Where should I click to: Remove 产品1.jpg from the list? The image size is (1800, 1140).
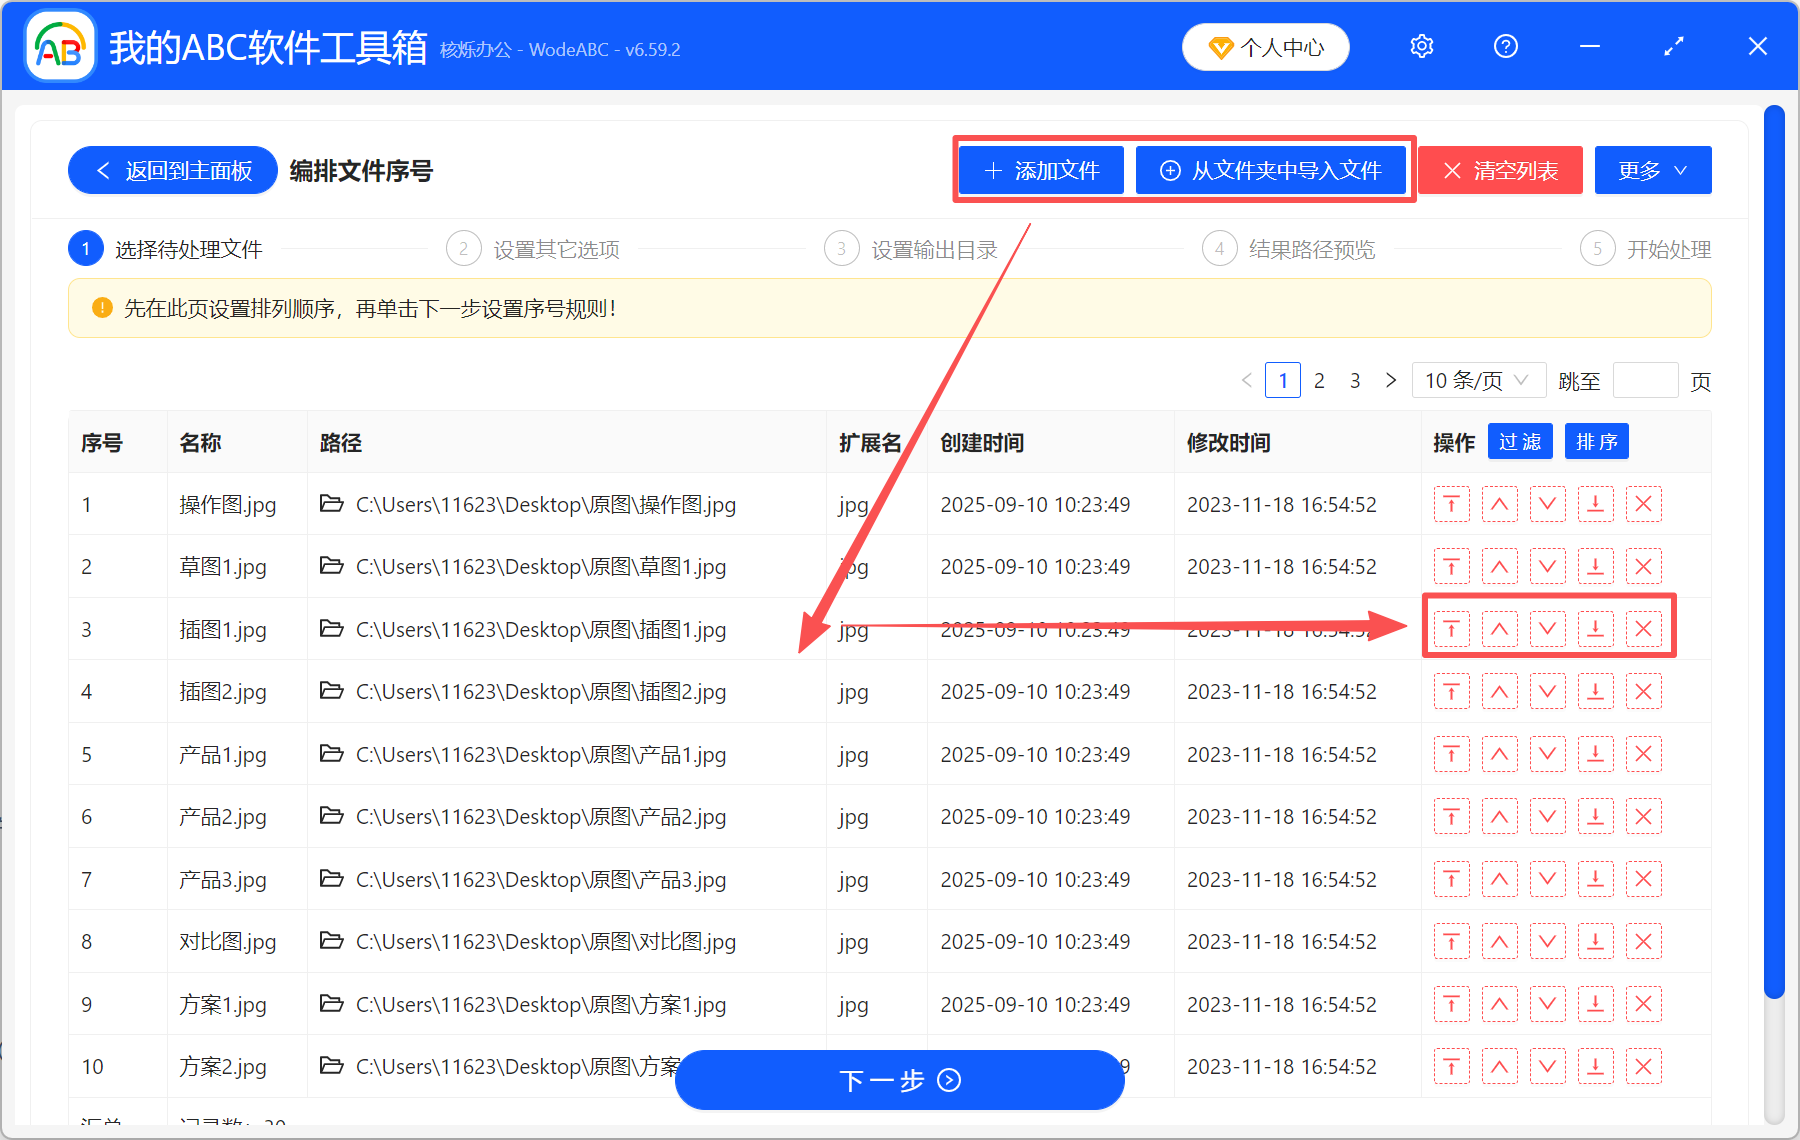click(x=1643, y=755)
